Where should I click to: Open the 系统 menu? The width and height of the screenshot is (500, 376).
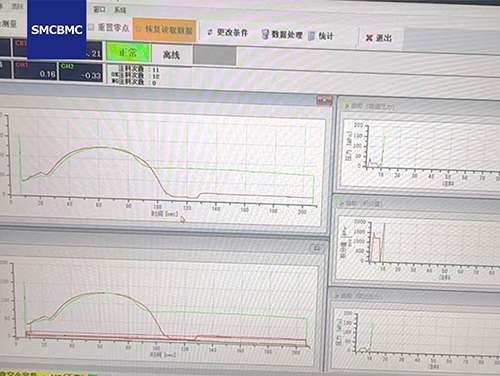(120, 10)
